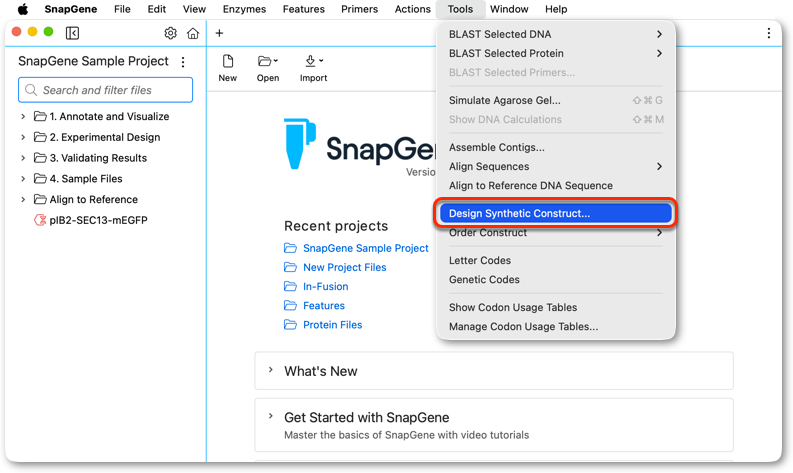Open the Help menu
Screen dimensions: 793x473
pyautogui.click(x=556, y=9)
